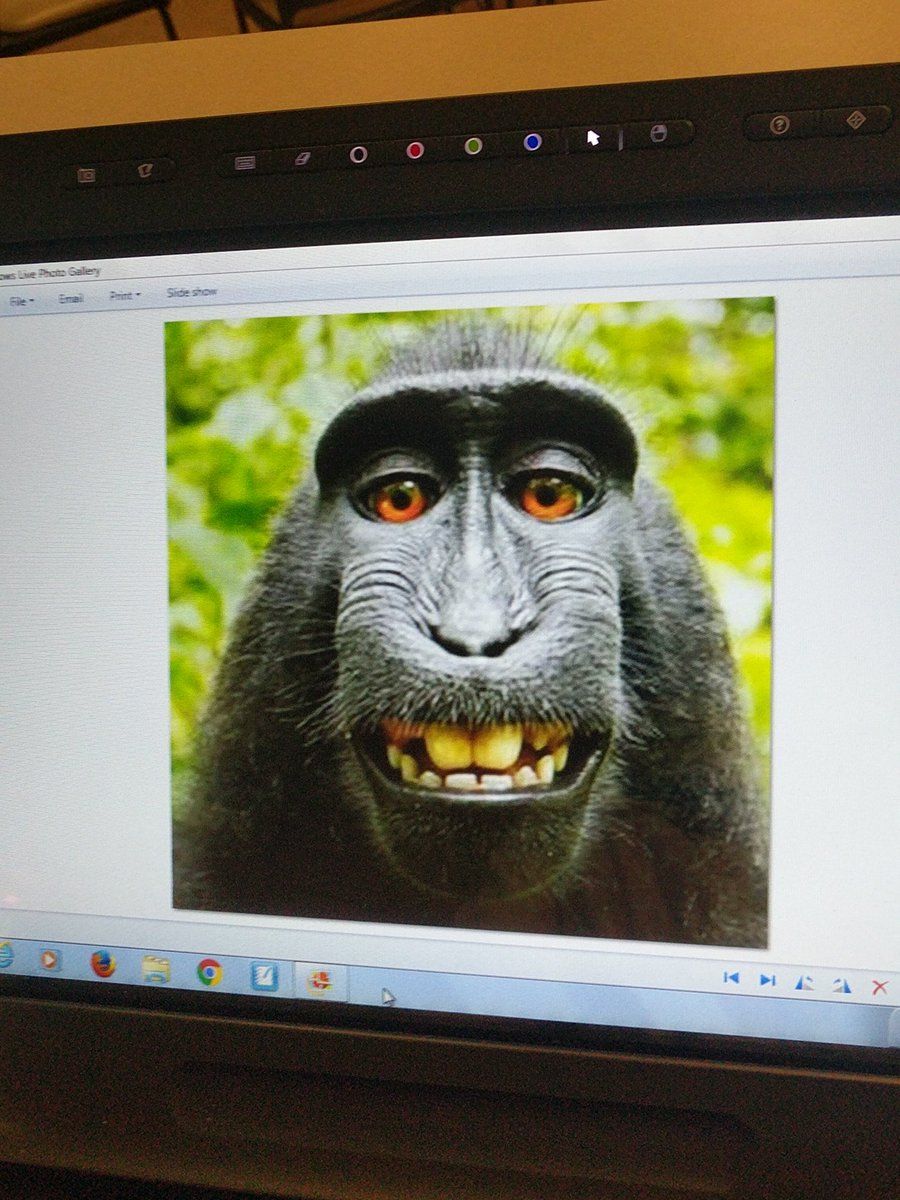Click the monkey photo in the viewer
Image resolution: width=900 pixels, height=1200 pixels.
(x=470, y=620)
